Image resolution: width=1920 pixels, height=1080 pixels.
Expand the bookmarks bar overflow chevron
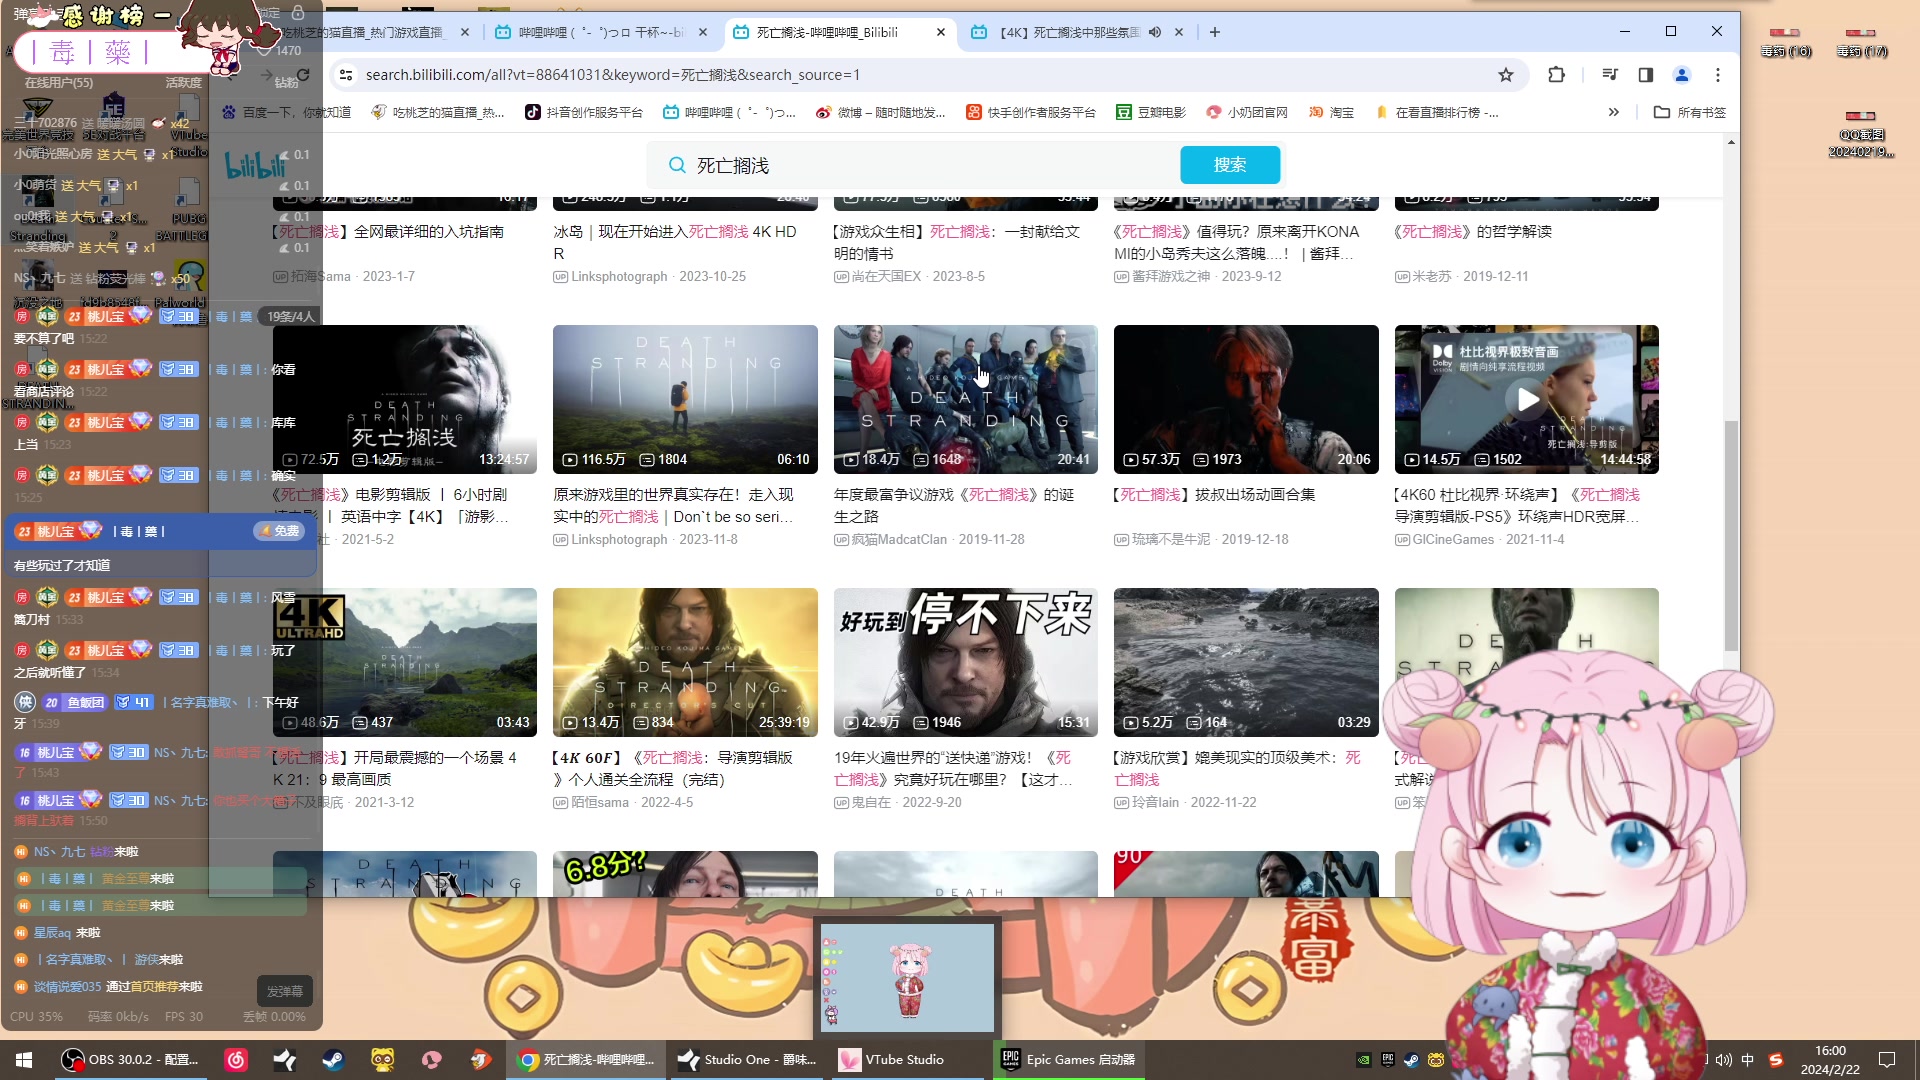tap(1613, 112)
